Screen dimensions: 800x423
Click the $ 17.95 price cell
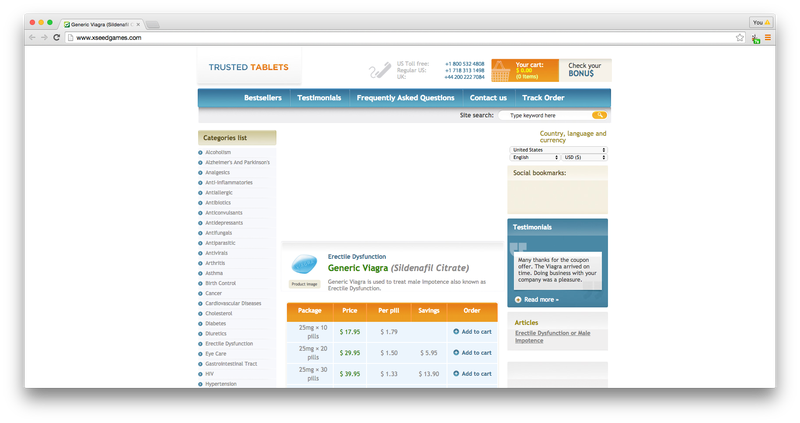[x=350, y=332]
